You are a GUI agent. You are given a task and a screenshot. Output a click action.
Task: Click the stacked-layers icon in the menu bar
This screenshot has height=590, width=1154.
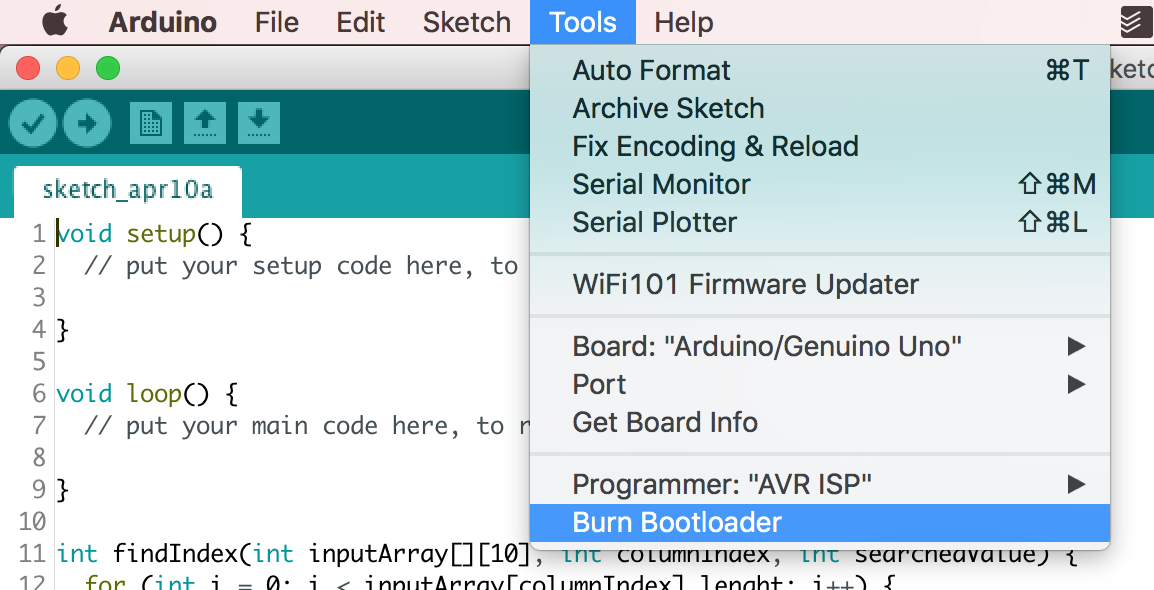click(x=1135, y=22)
